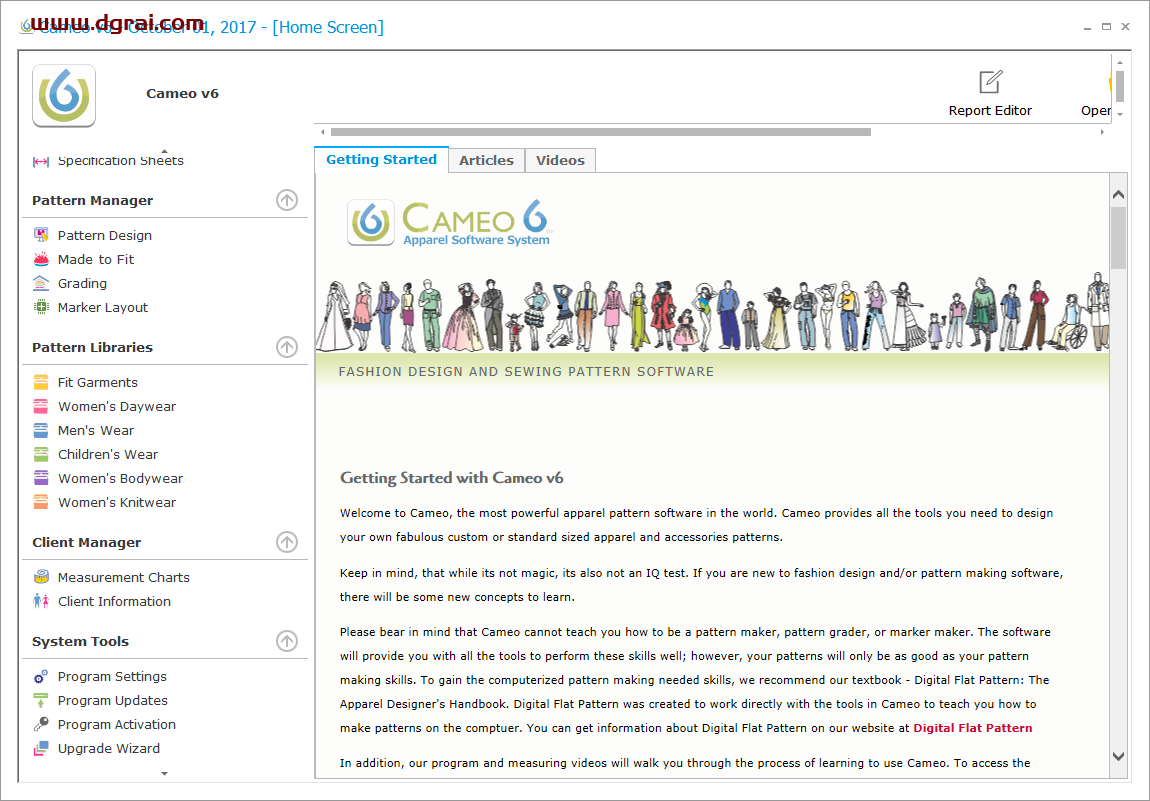
Task: Click the Children's Wear drawer icon
Action: point(41,454)
